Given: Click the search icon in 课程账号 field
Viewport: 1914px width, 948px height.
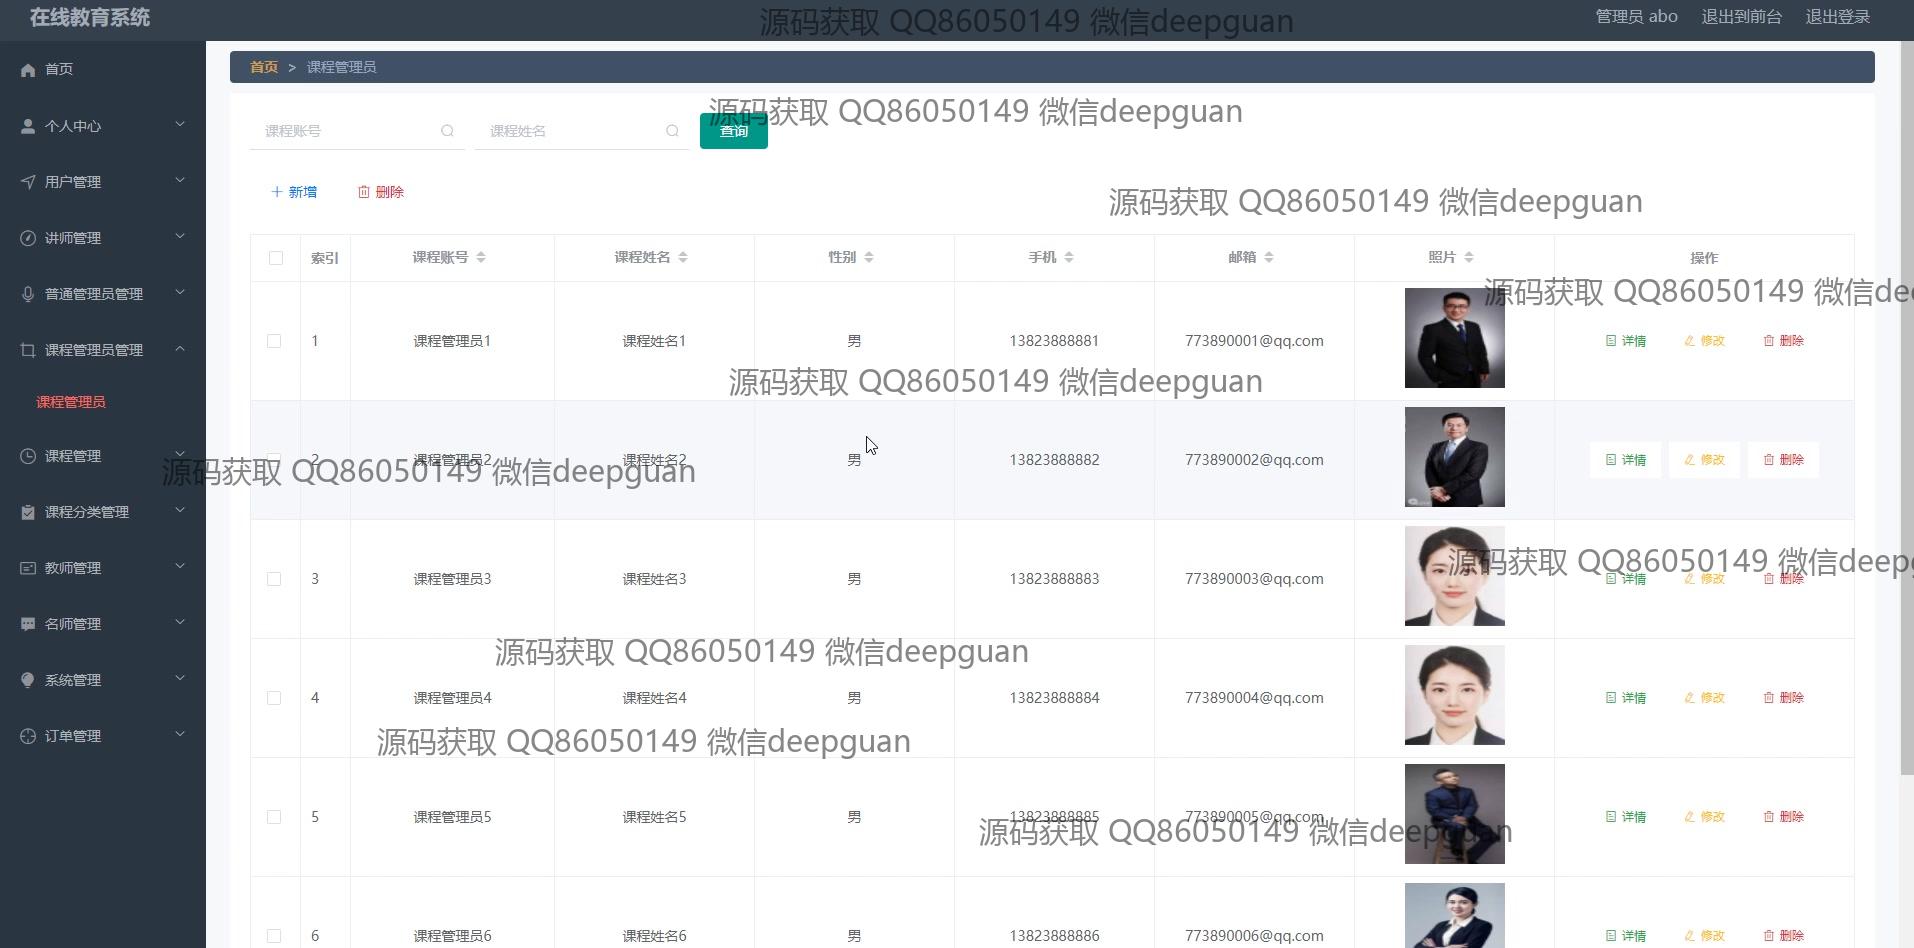Looking at the screenshot, I should click(x=447, y=131).
